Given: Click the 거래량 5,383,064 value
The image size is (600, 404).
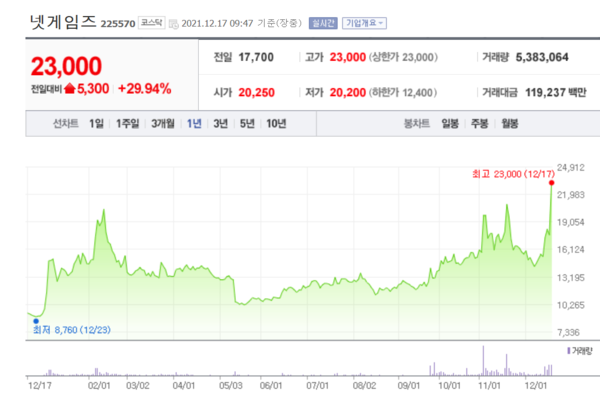Looking at the screenshot, I should 542,57.
